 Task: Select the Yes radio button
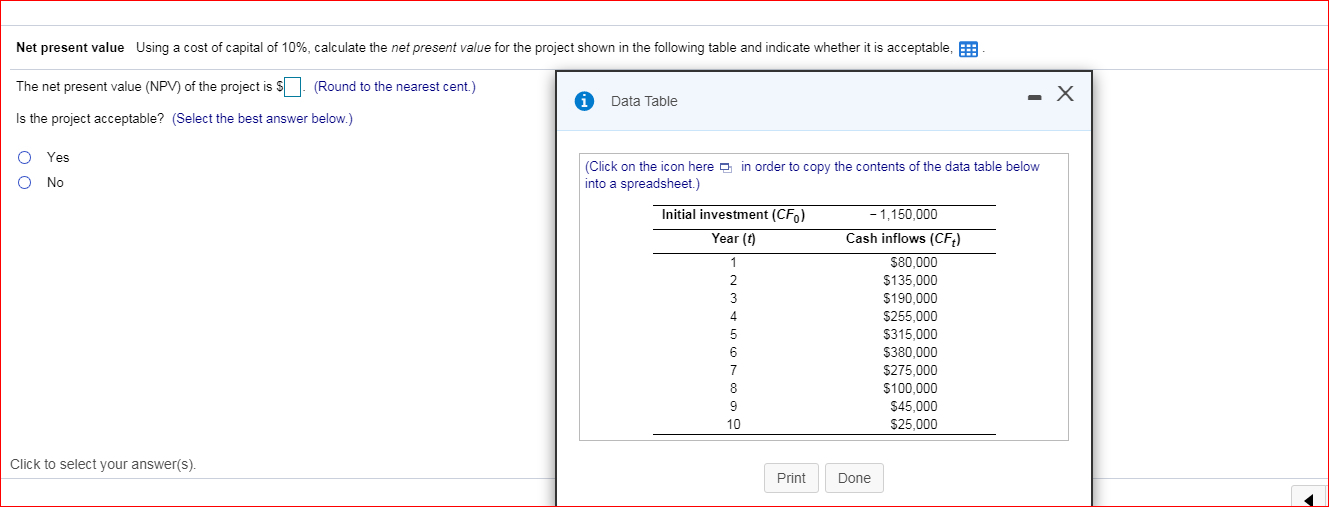(24, 157)
